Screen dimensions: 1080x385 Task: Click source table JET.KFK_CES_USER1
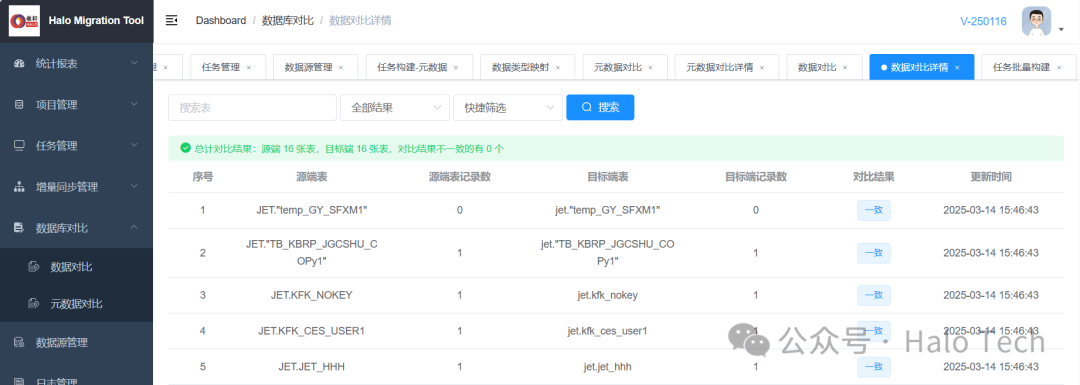(311, 331)
